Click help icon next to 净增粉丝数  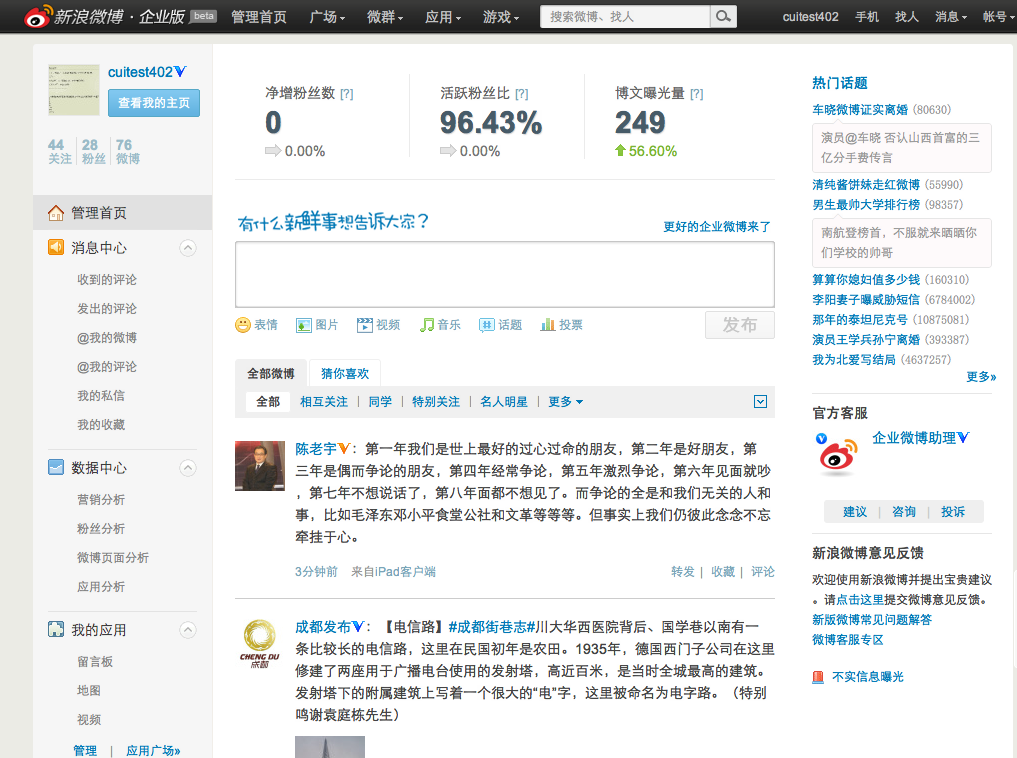pos(347,94)
